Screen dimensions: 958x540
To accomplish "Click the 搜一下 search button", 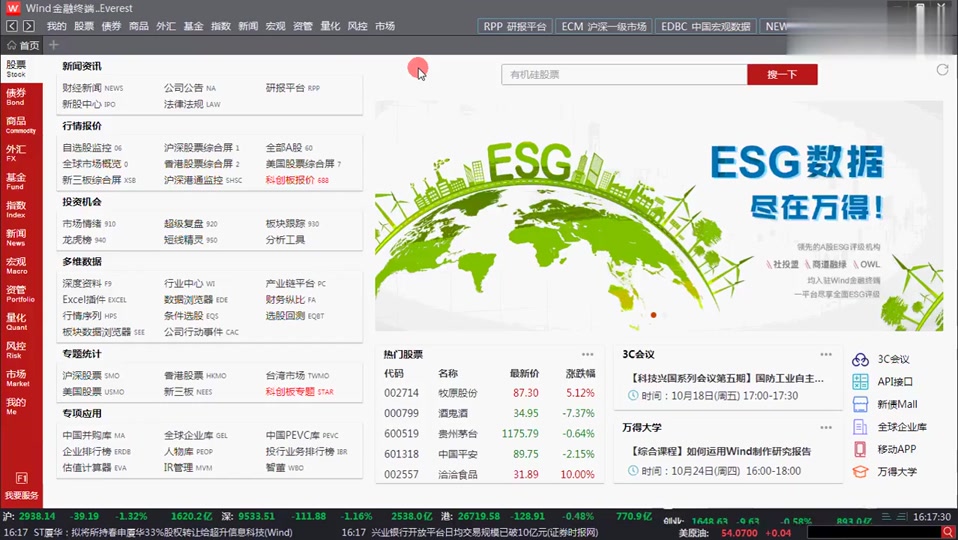I will point(782,75).
